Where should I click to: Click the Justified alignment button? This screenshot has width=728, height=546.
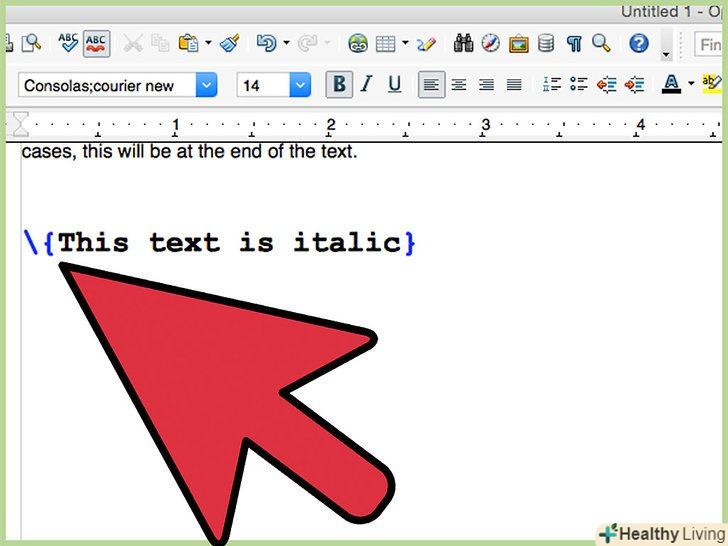[x=514, y=85]
